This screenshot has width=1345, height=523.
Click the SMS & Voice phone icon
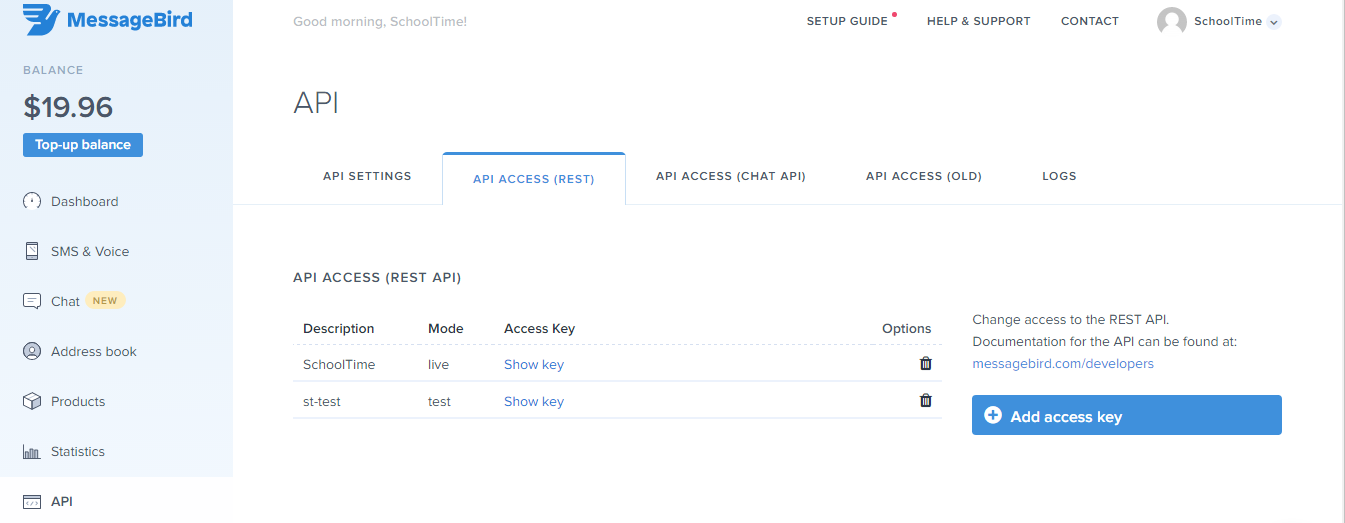click(x=32, y=251)
